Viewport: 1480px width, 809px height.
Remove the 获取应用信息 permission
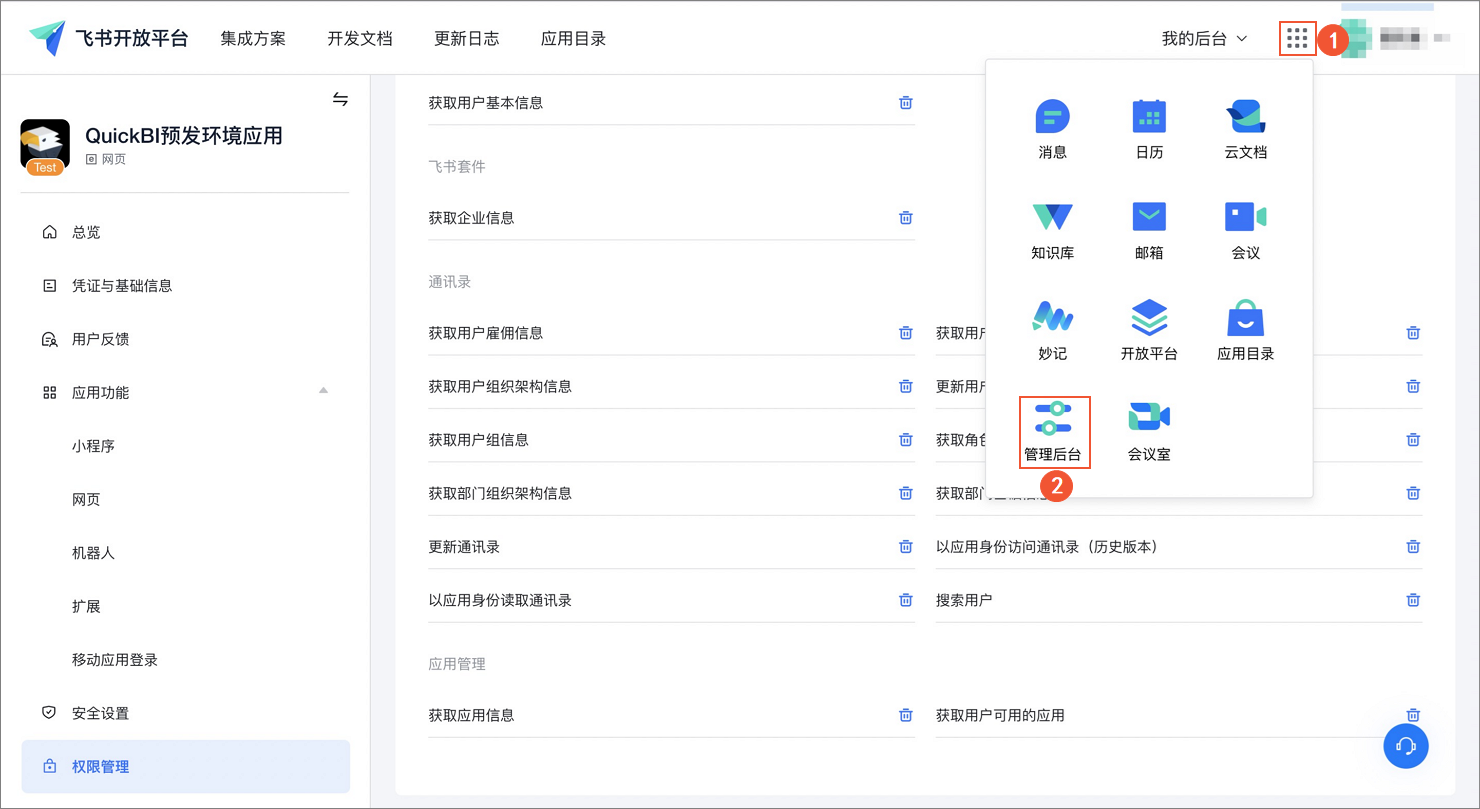coord(906,715)
